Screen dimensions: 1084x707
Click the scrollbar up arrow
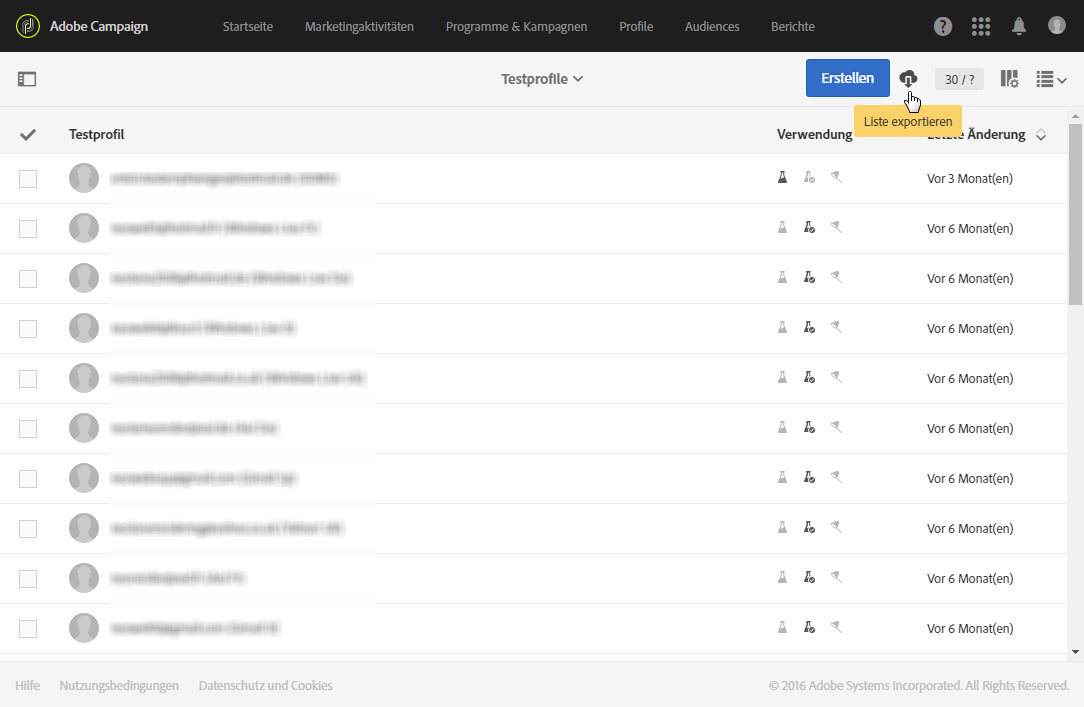(x=1075, y=116)
